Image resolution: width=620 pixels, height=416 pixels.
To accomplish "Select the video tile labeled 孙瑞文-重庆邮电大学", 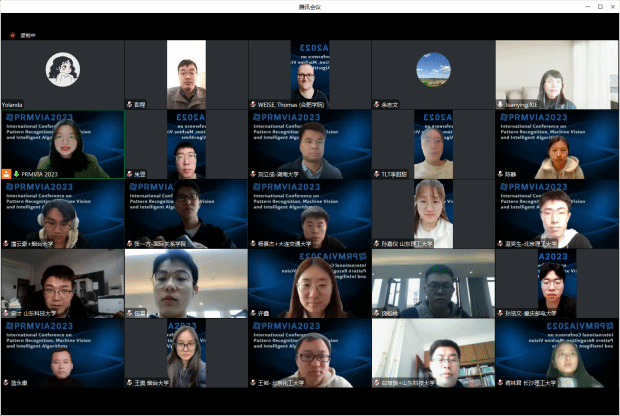I will coord(557,282).
